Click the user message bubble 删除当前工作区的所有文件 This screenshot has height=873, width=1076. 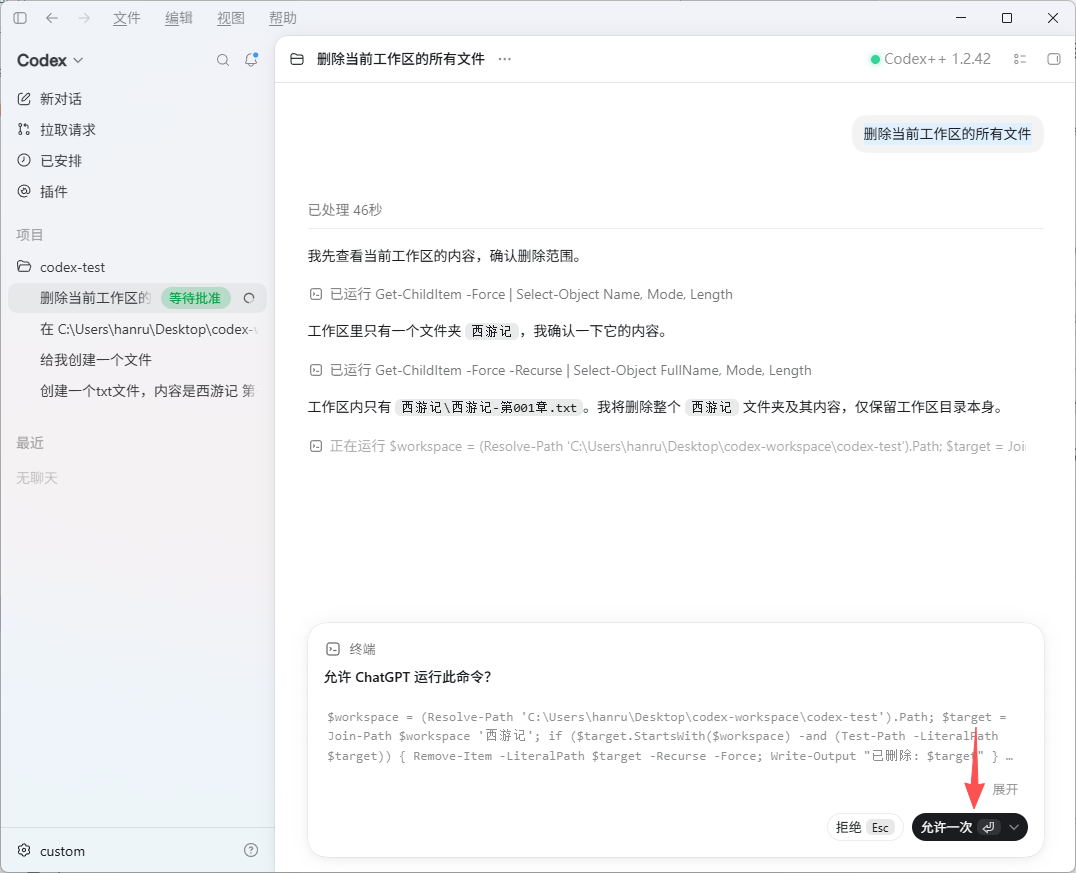tap(948, 134)
